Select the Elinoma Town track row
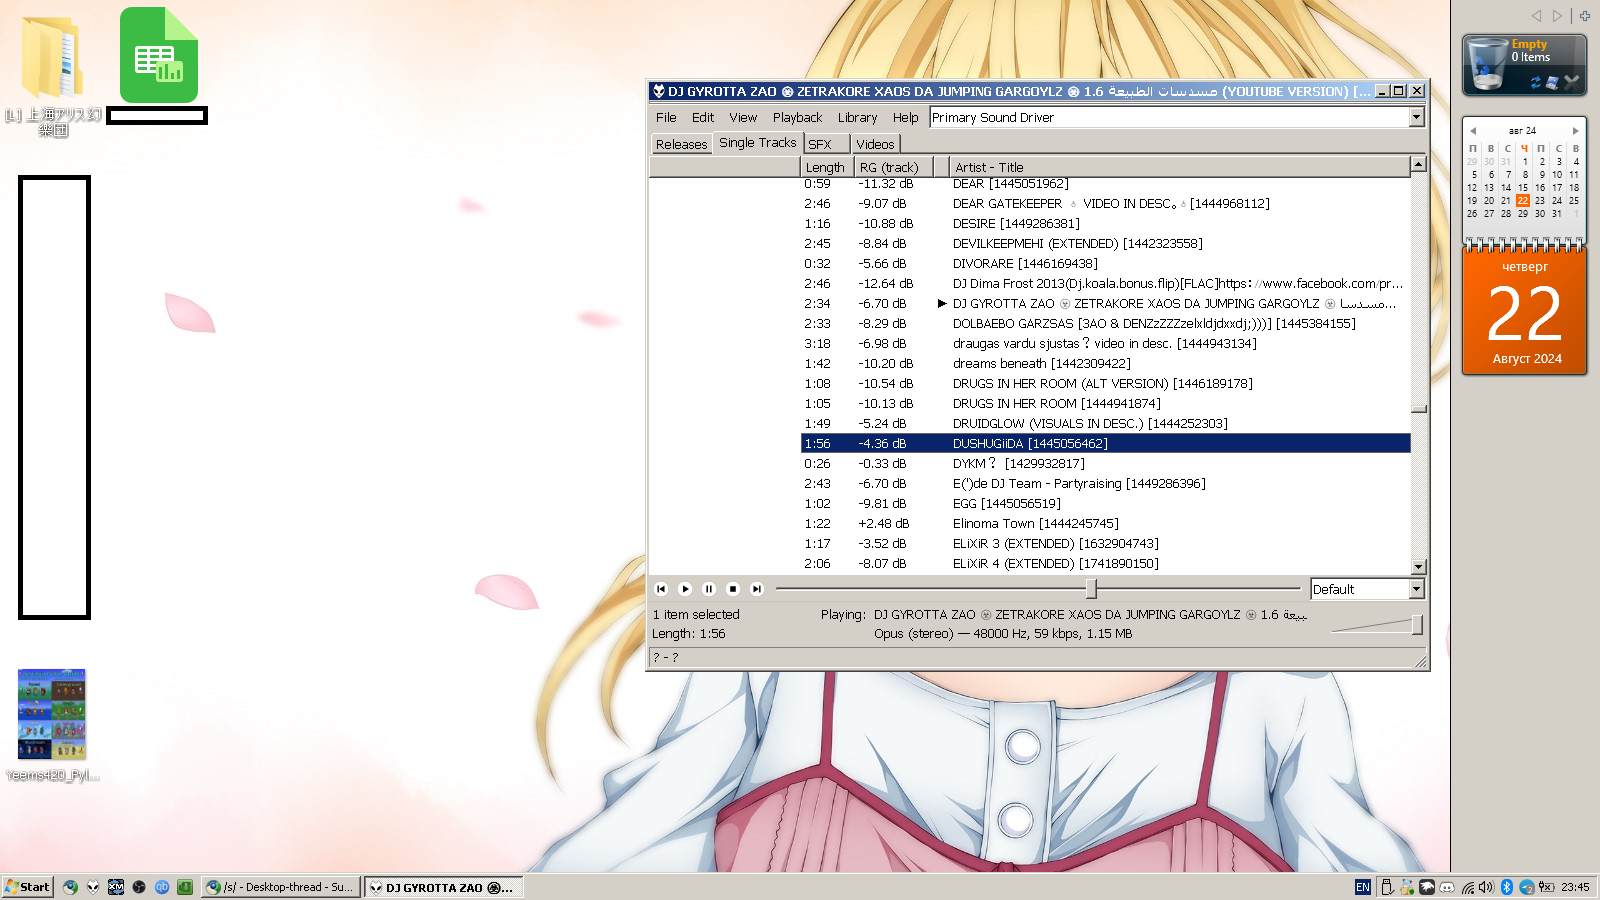Viewport: 1600px width, 900px height. (x=1106, y=523)
